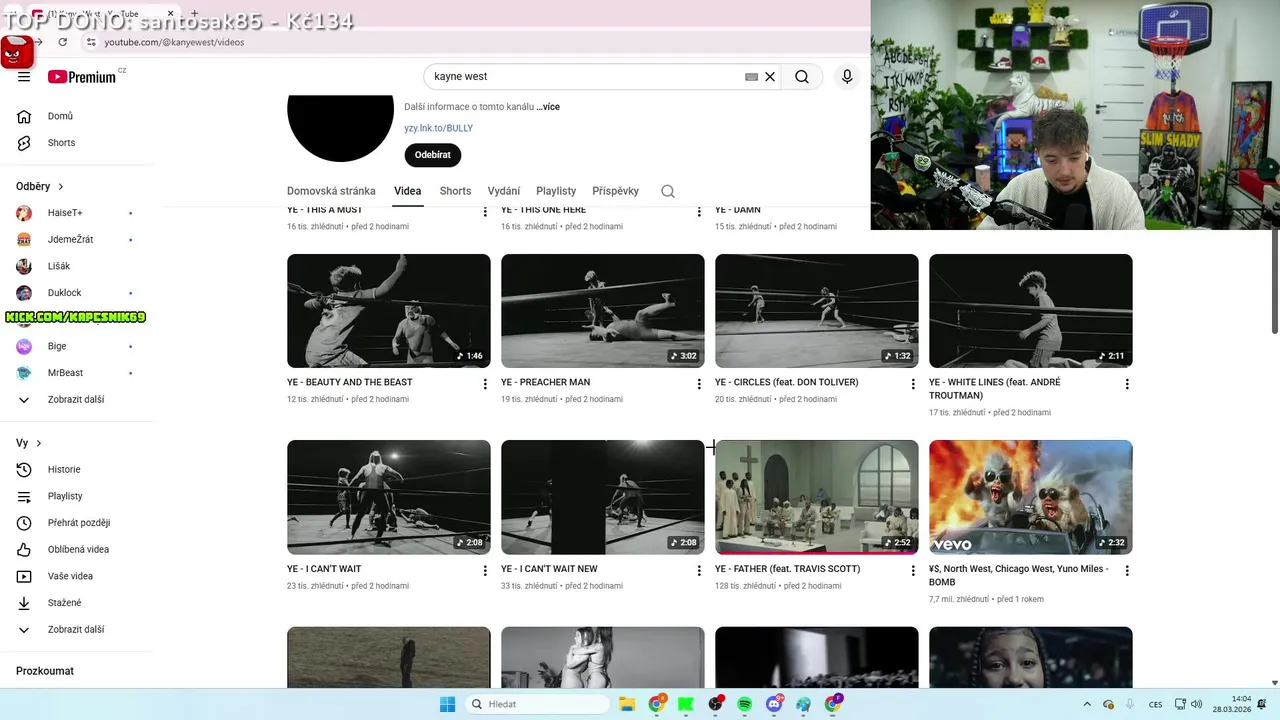Expand Odběry section chevron

61,186
